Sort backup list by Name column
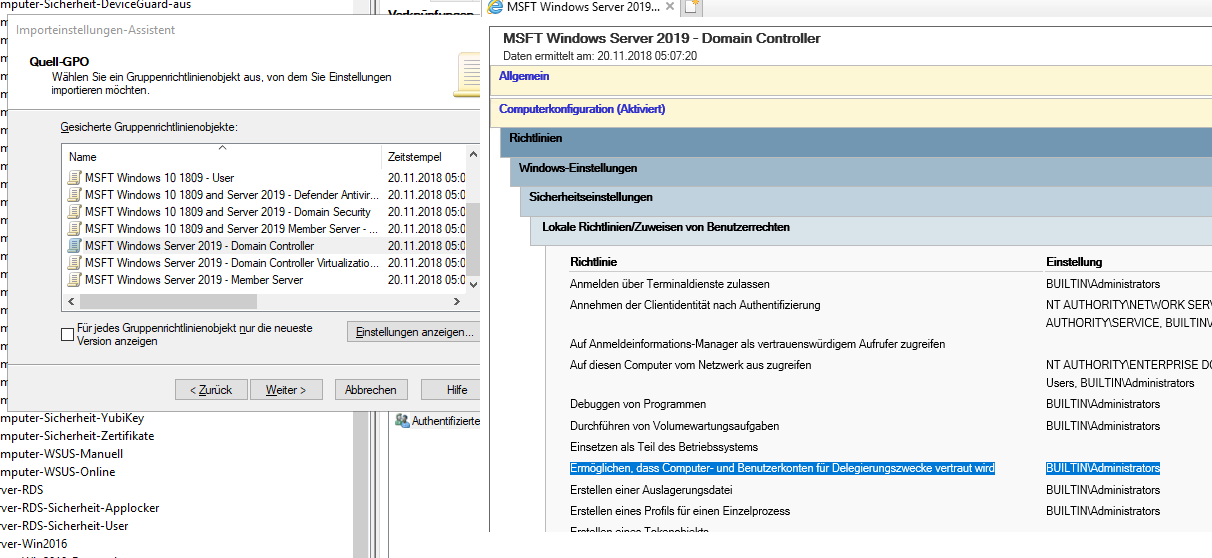 (222, 157)
